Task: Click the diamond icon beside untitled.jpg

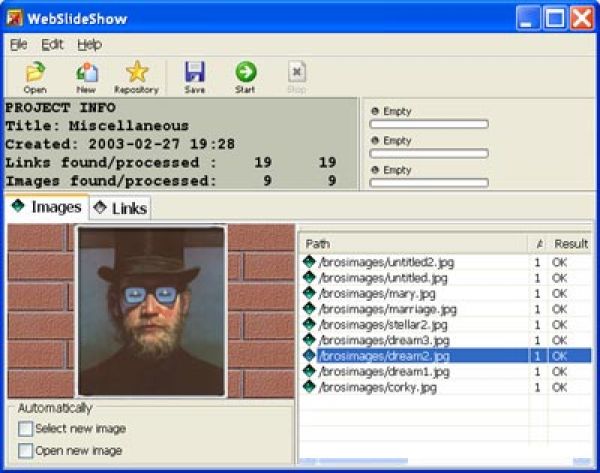Action: pos(309,277)
